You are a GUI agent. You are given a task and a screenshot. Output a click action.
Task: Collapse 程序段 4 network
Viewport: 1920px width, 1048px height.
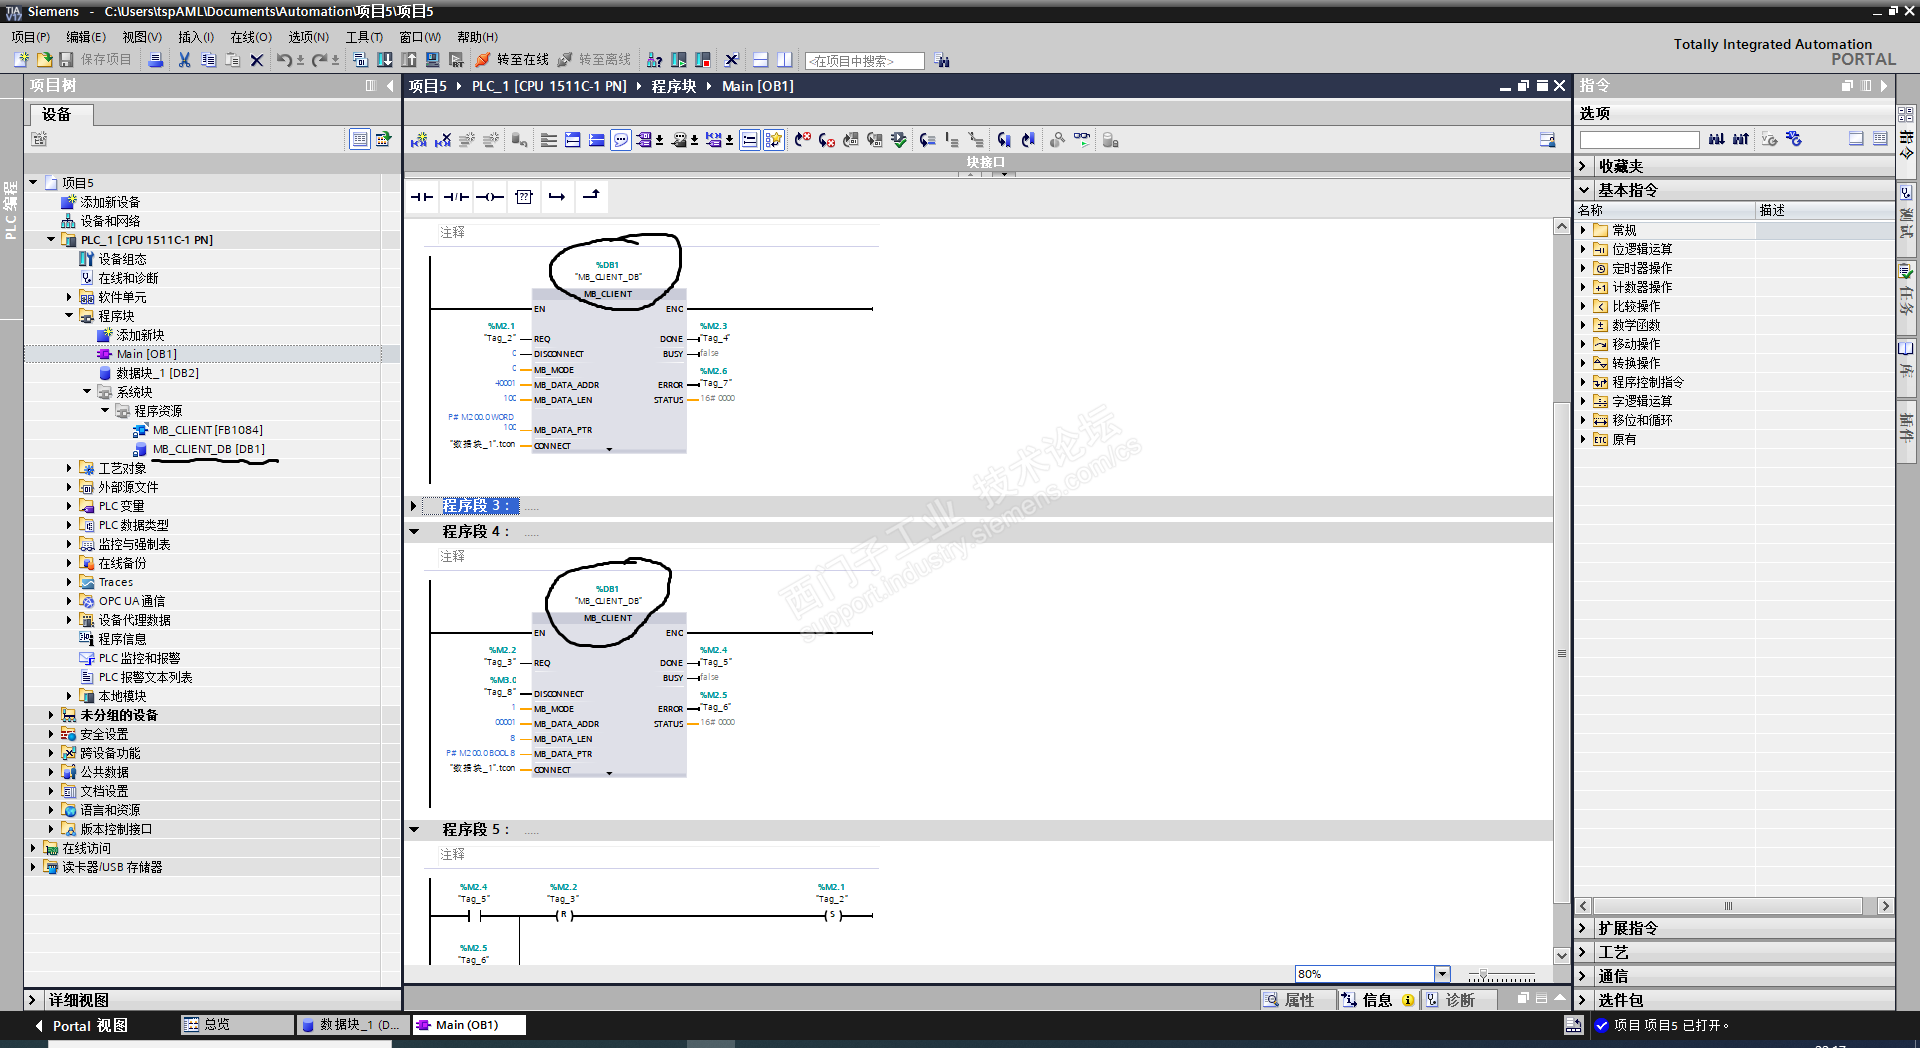coord(414,532)
